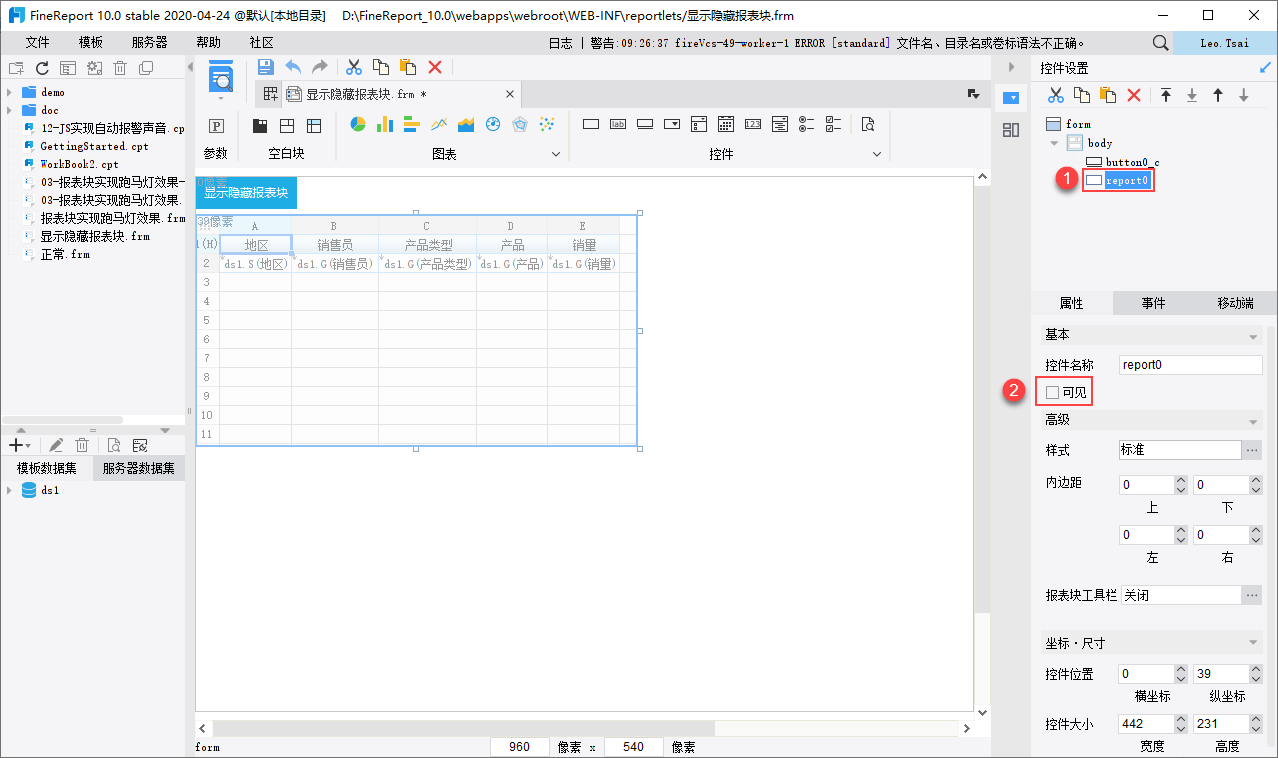The height and width of the screenshot is (758, 1278).
Task: Open the 服务器 menu
Action: pos(149,43)
